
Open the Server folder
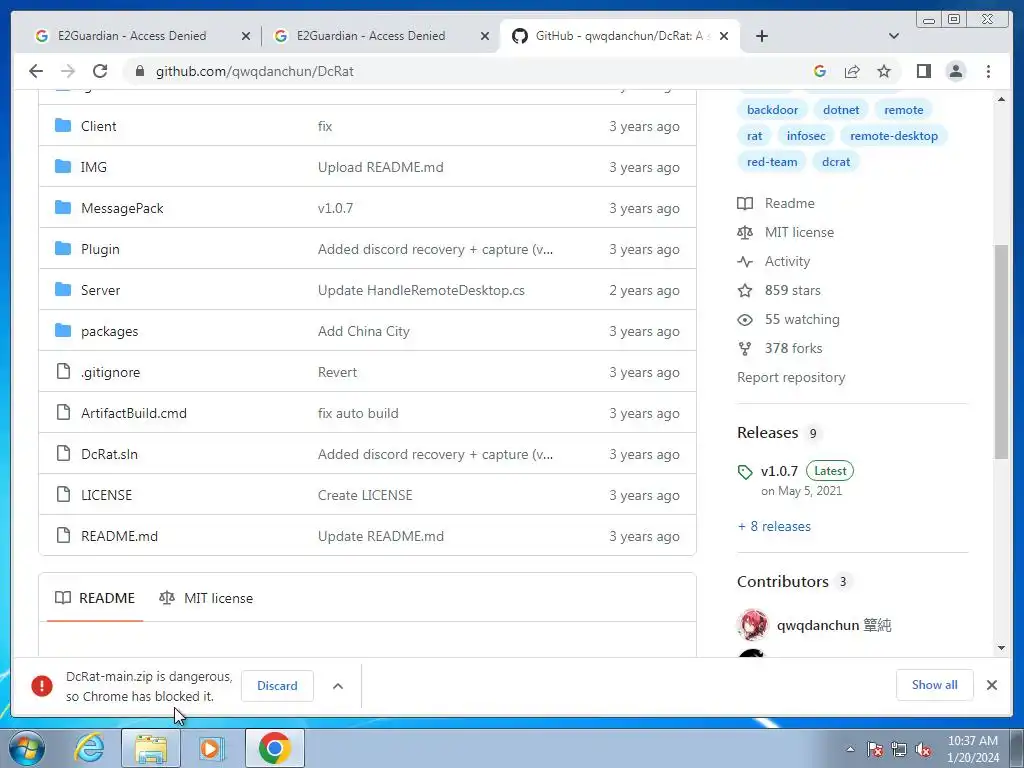tap(100, 290)
